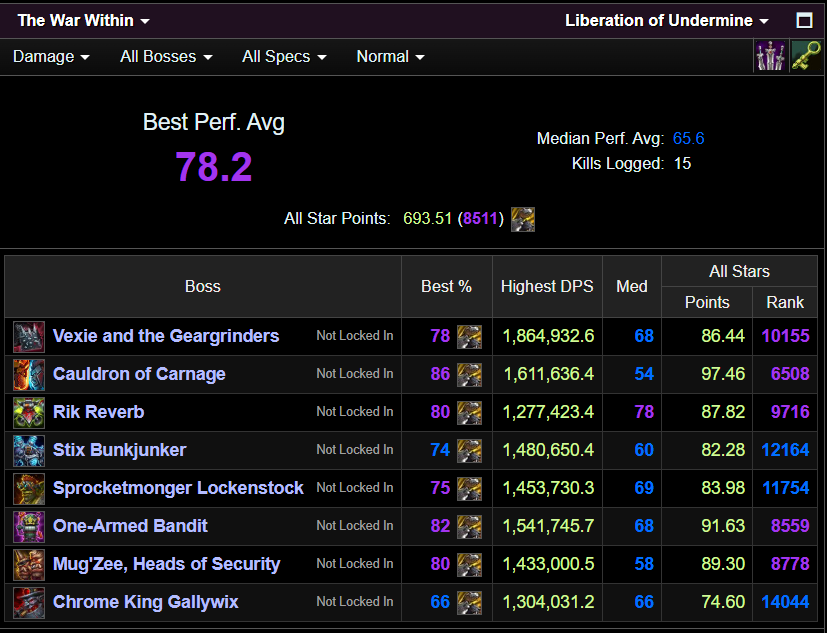Click the Rik Reverb boss portrait icon

(x=29, y=412)
